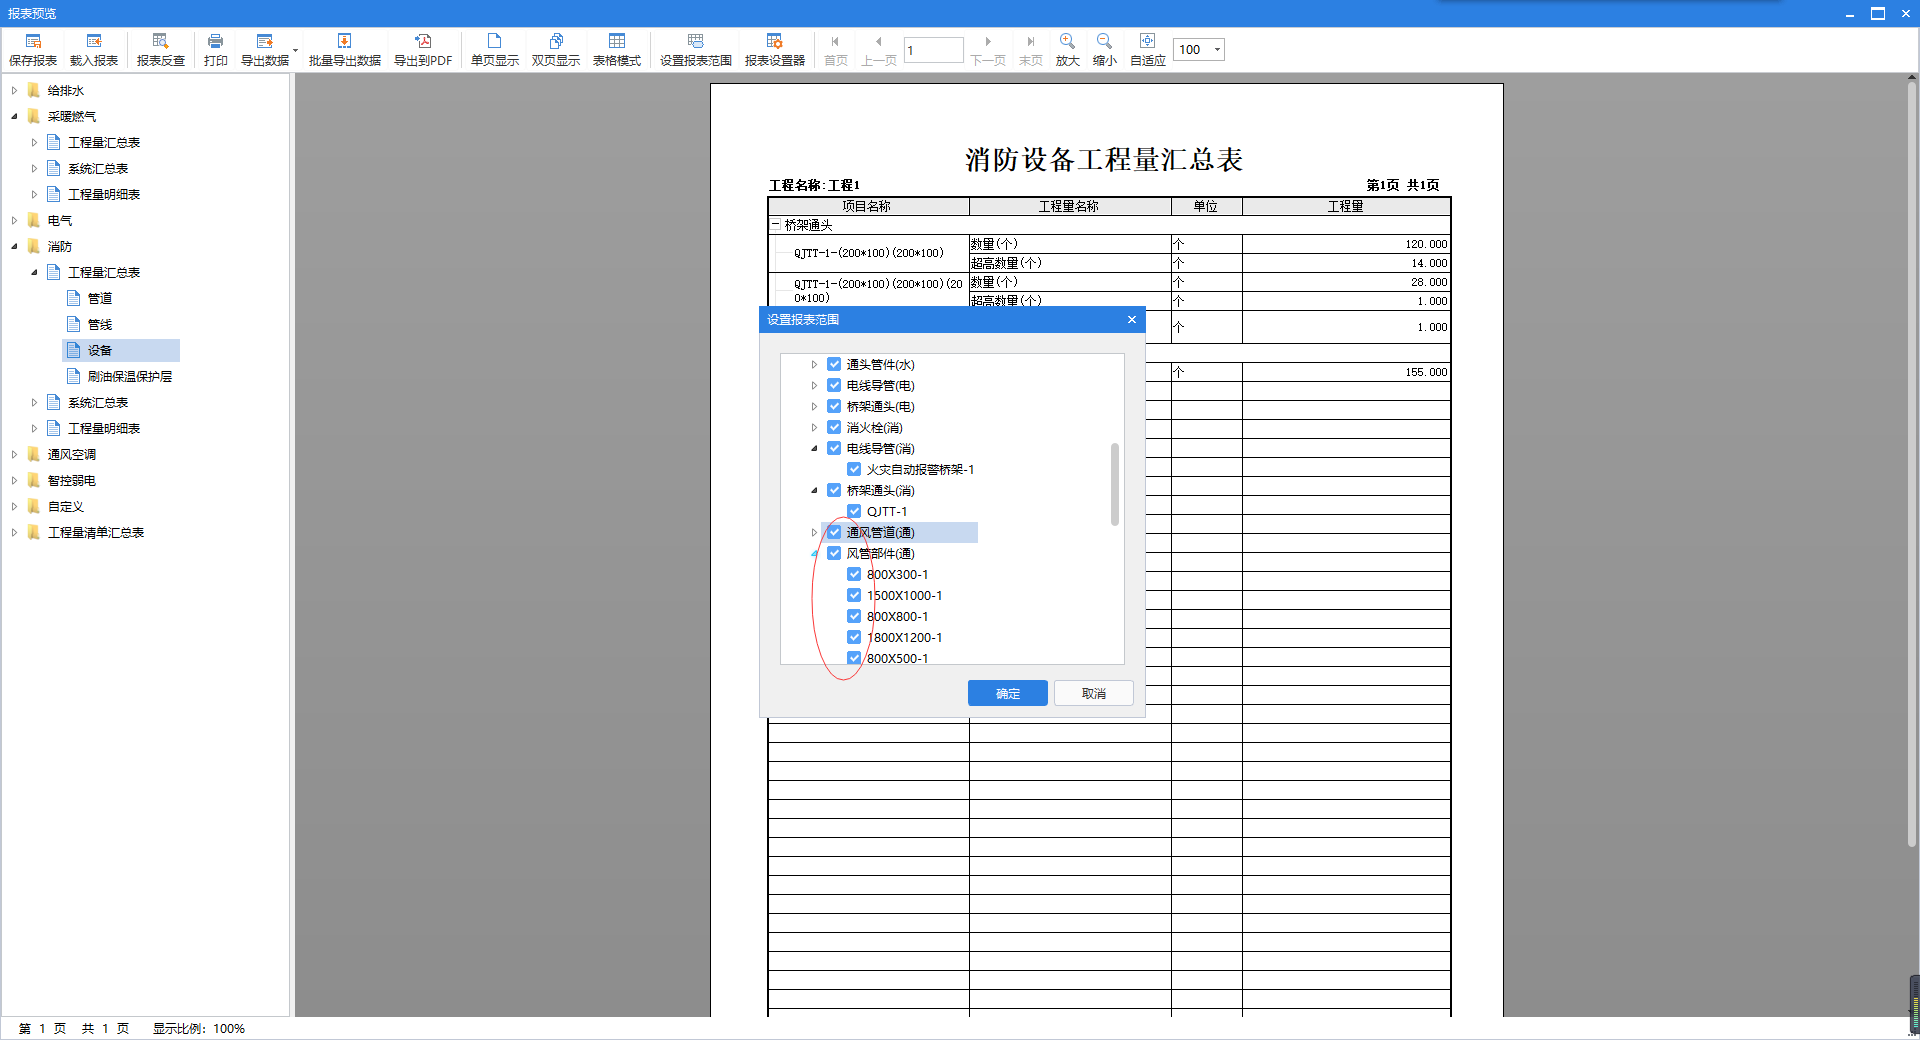Collapse the 采暖燃气 folder
1920x1040 pixels.
coord(14,116)
